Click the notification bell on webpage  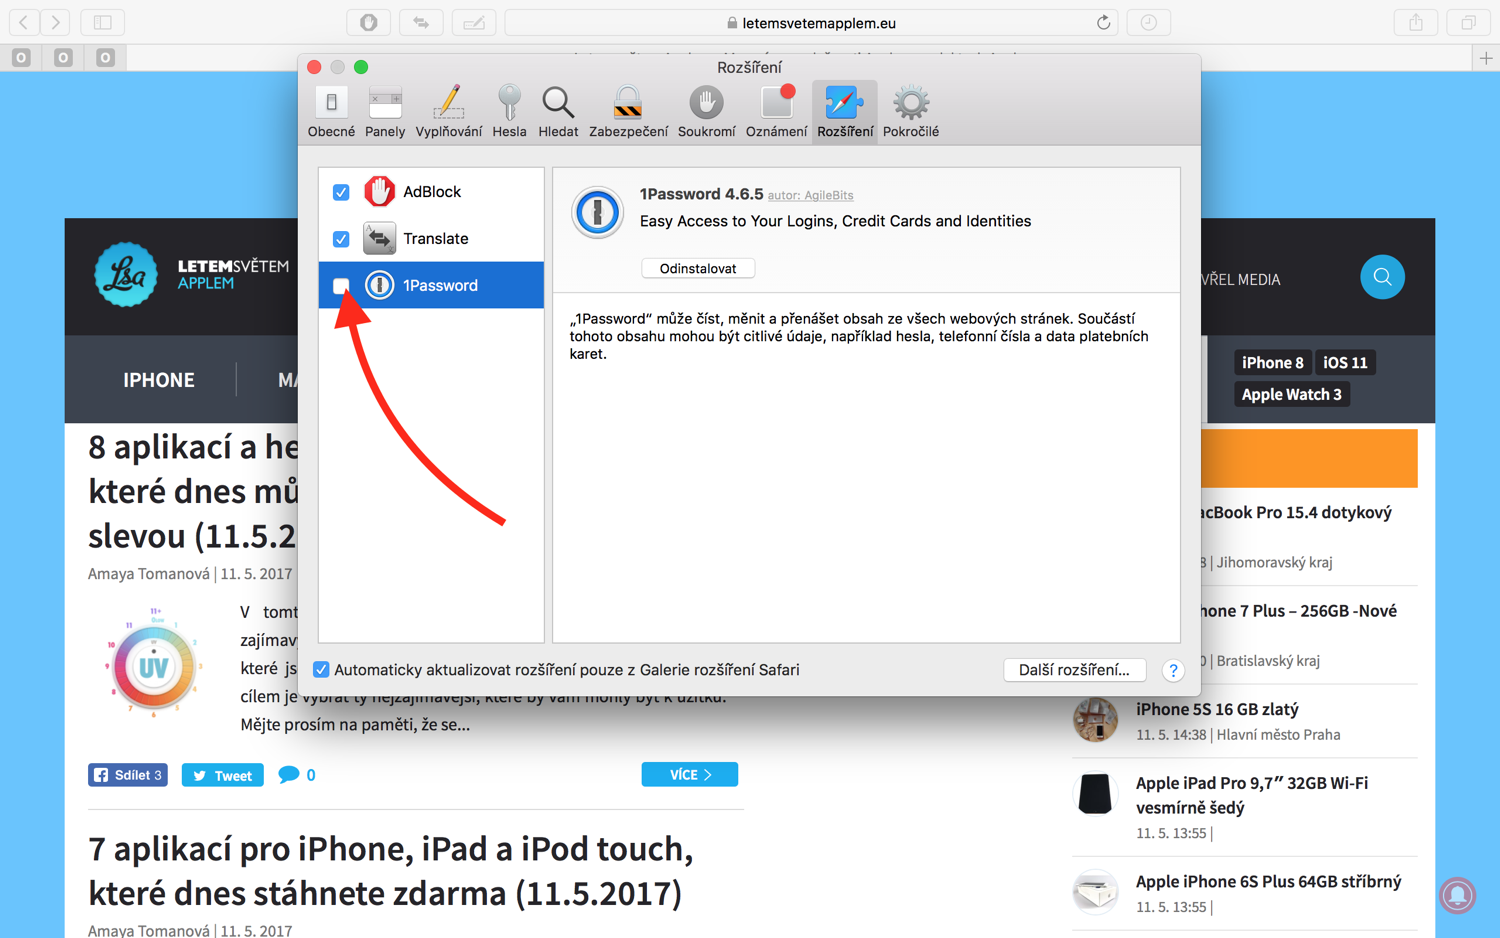pyautogui.click(x=1458, y=895)
